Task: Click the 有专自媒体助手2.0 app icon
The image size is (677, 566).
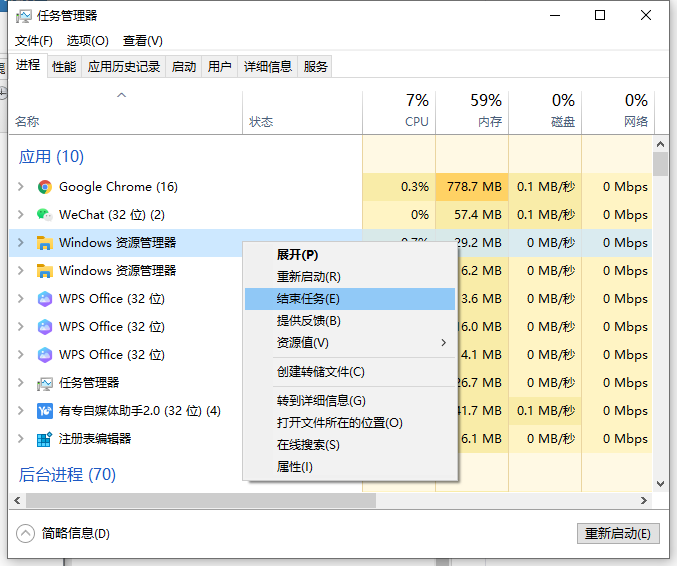Action: pos(44,411)
